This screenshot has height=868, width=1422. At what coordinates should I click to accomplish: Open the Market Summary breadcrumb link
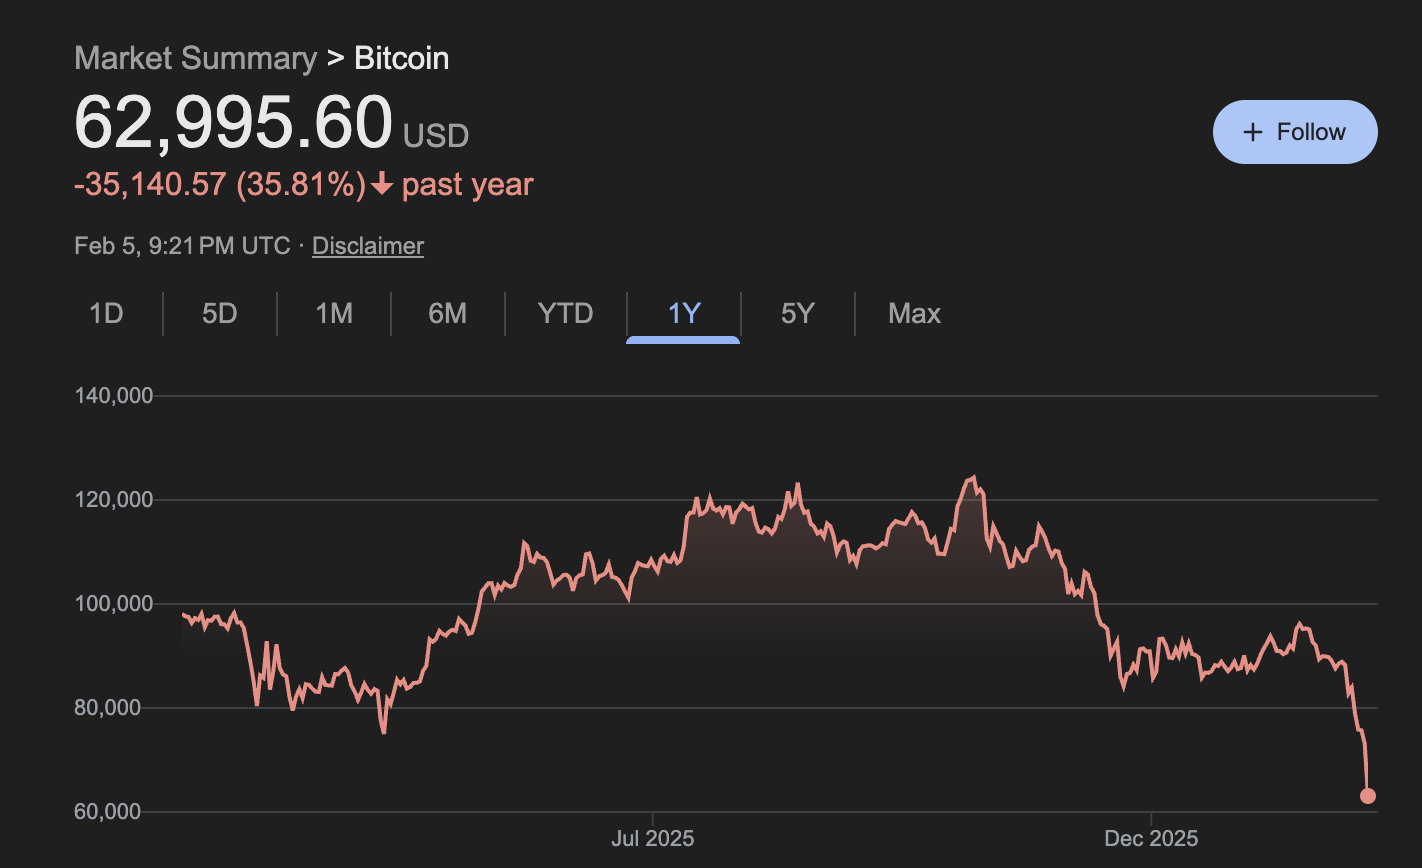point(195,58)
